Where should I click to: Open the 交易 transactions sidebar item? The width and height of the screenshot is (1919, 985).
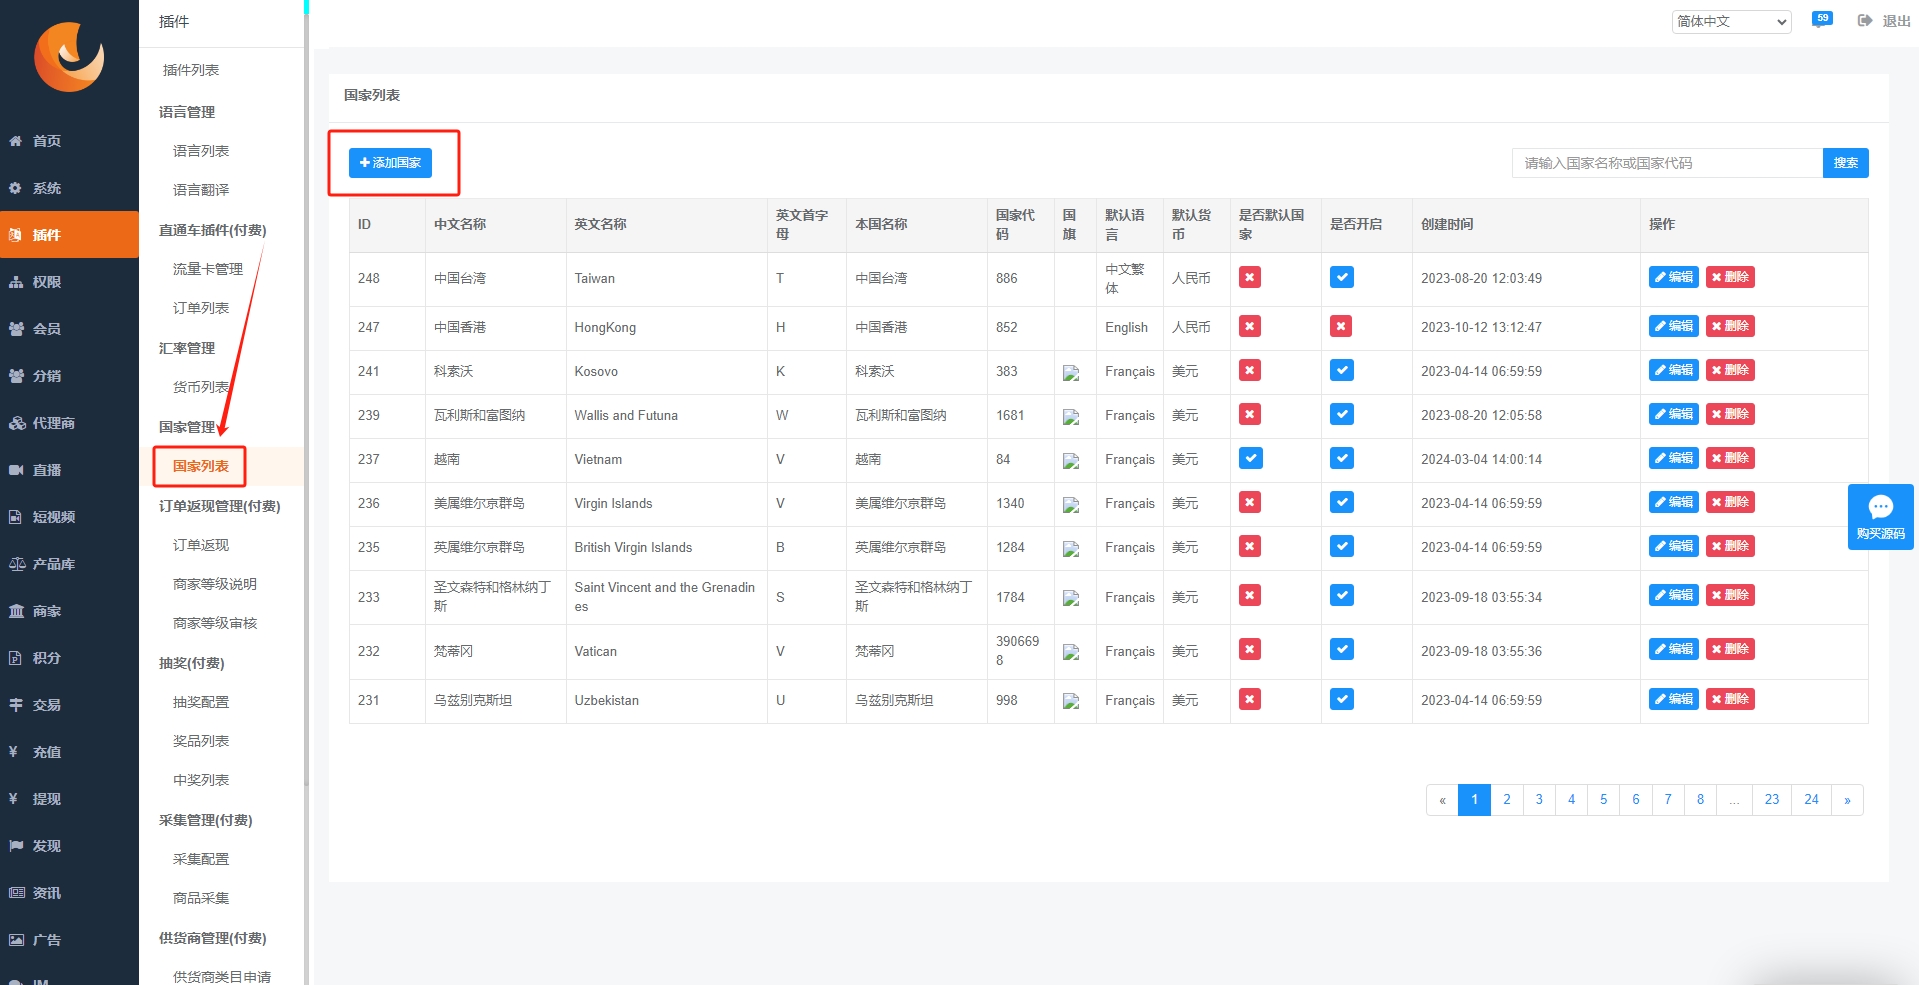tap(69, 705)
